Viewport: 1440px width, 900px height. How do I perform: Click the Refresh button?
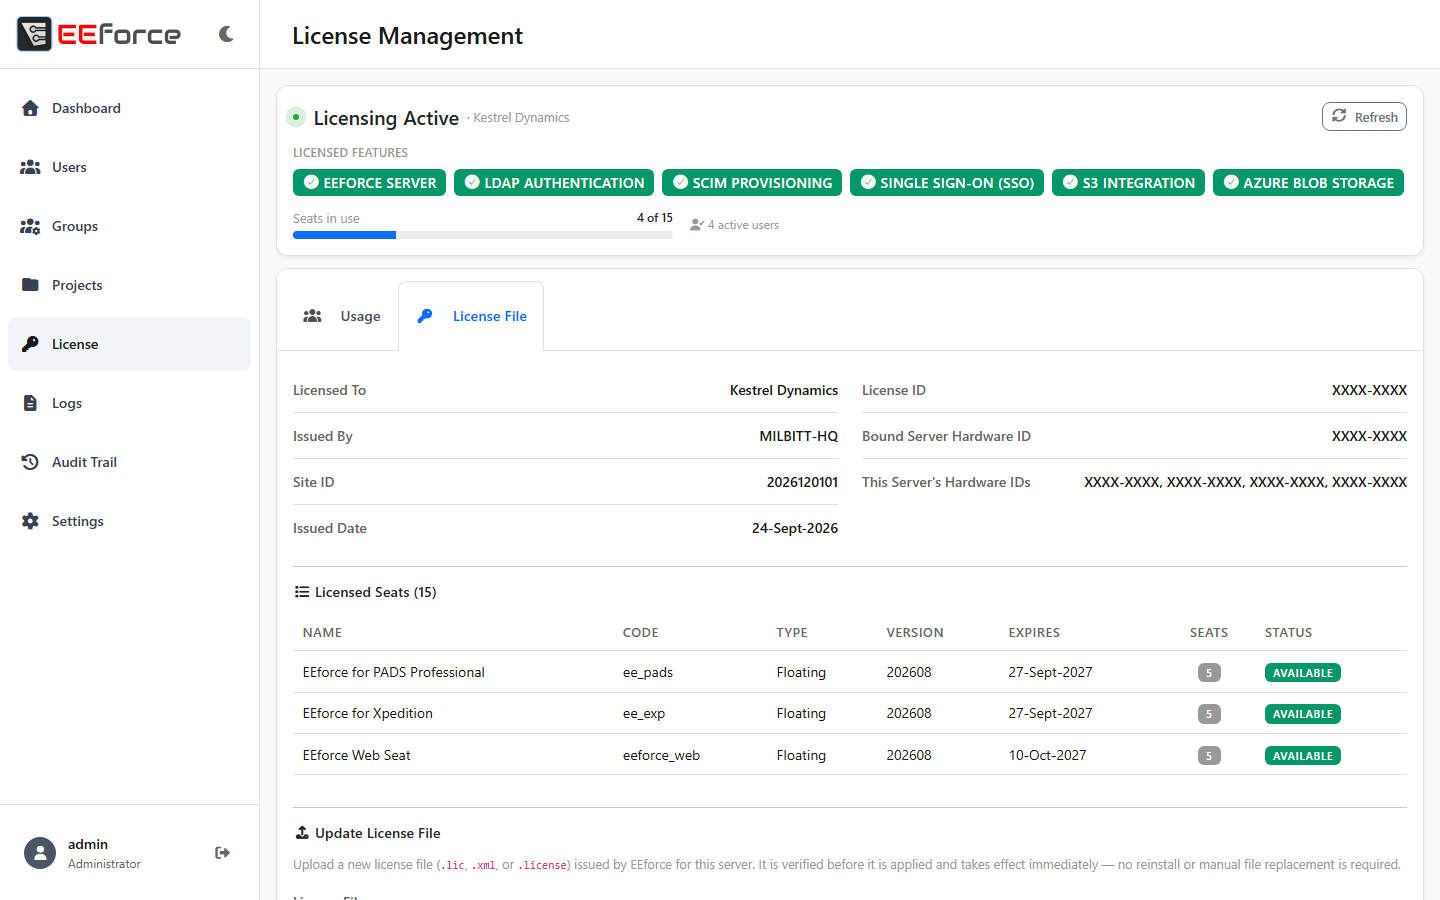click(x=1364, y=117)
